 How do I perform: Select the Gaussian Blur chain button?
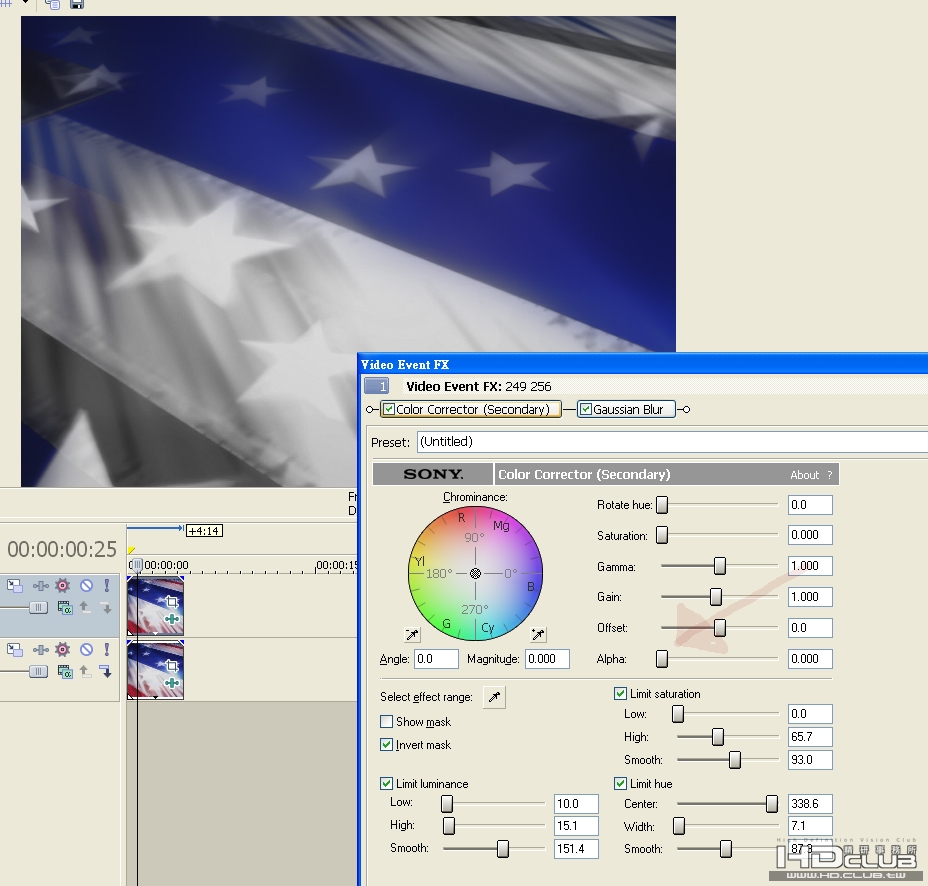pos(626,409)
